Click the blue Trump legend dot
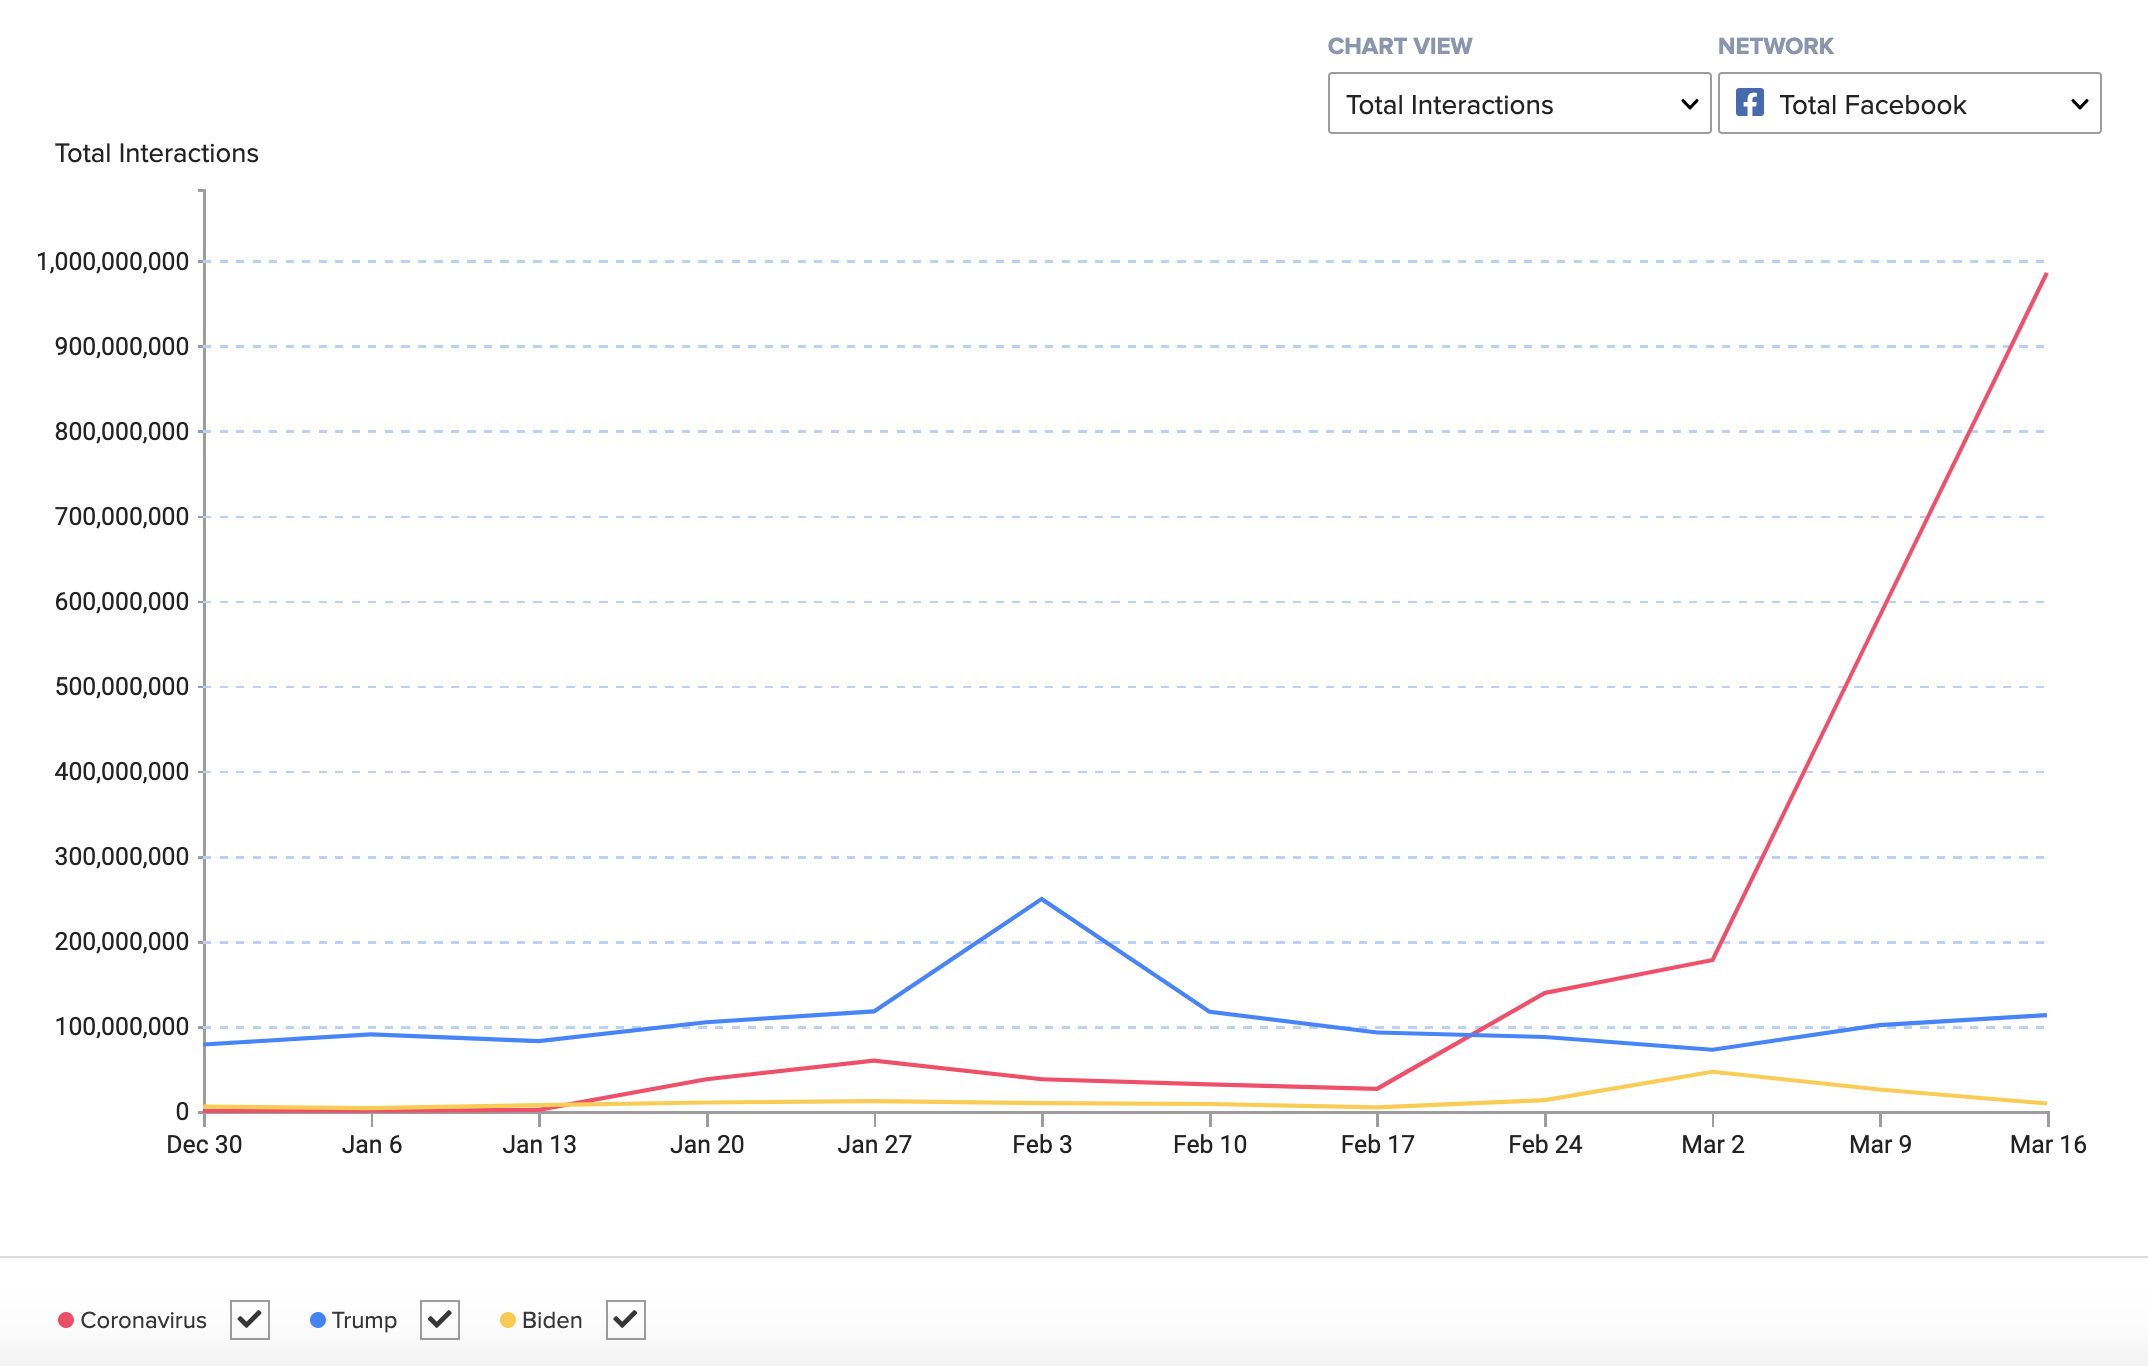The height and width of the screenshot is (1366, 2148). (x=318, y=1320)
